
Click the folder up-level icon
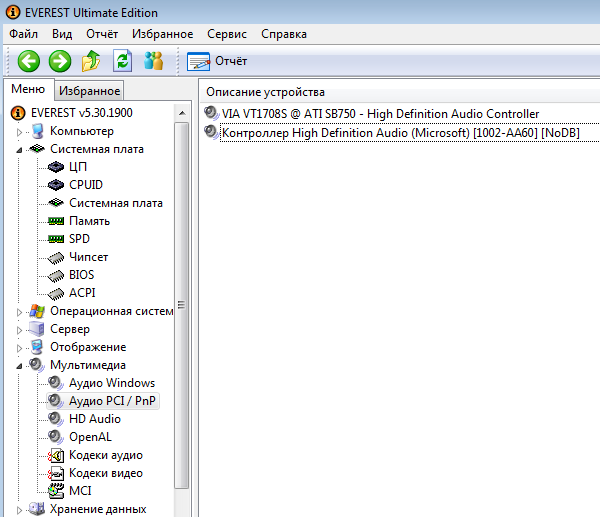click(x=91, y=61)
